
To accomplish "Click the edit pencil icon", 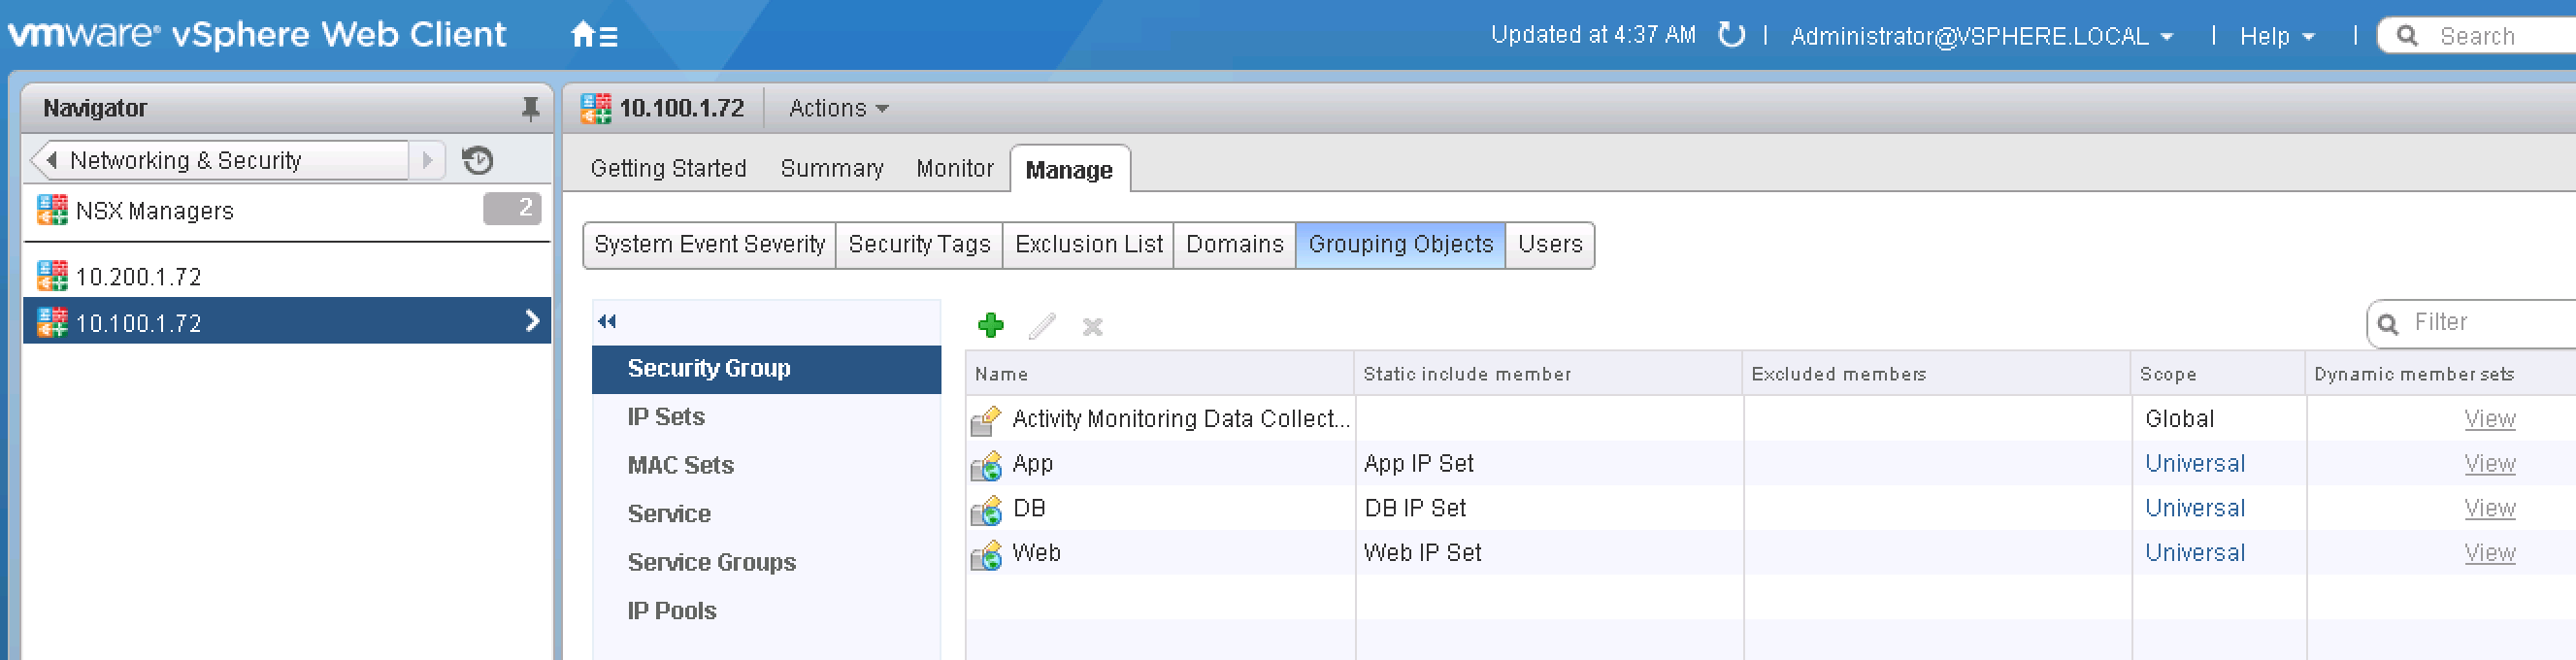I will click(x=1042, y=326).
